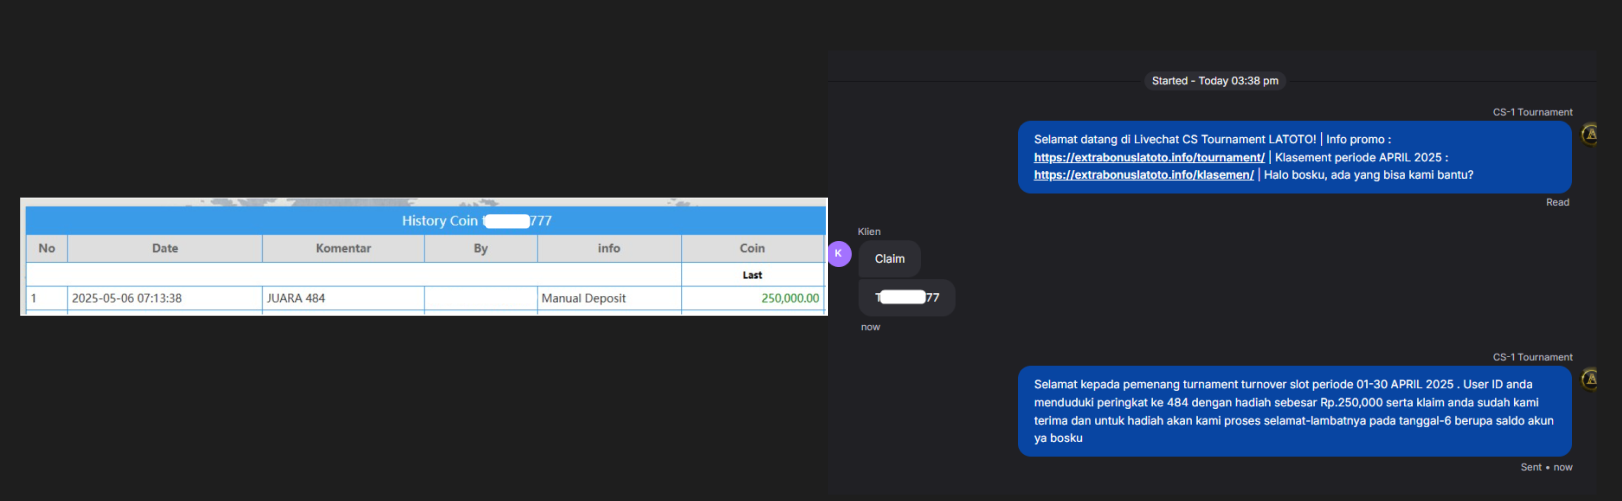Open the extrabonuslatoto tournament link

(x=1149, y=157)
